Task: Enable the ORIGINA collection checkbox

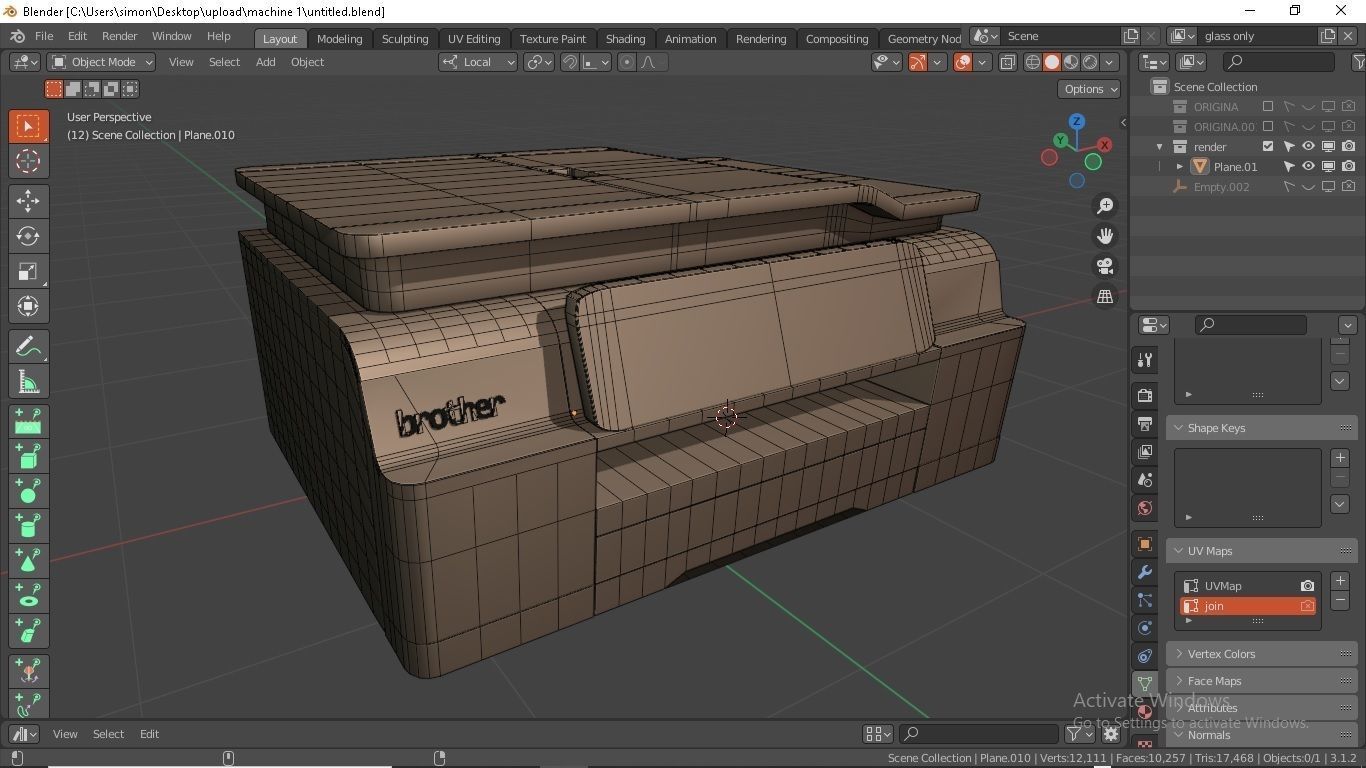Action: 1268,106
